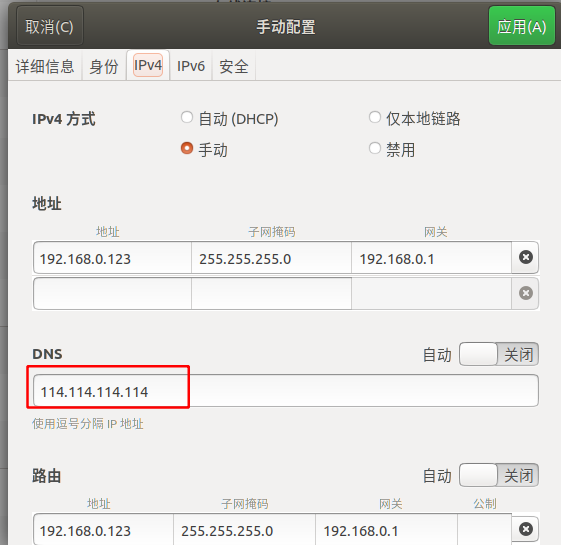
Task: Click the 取消(C) cancel button
Action: pos(50,26)
